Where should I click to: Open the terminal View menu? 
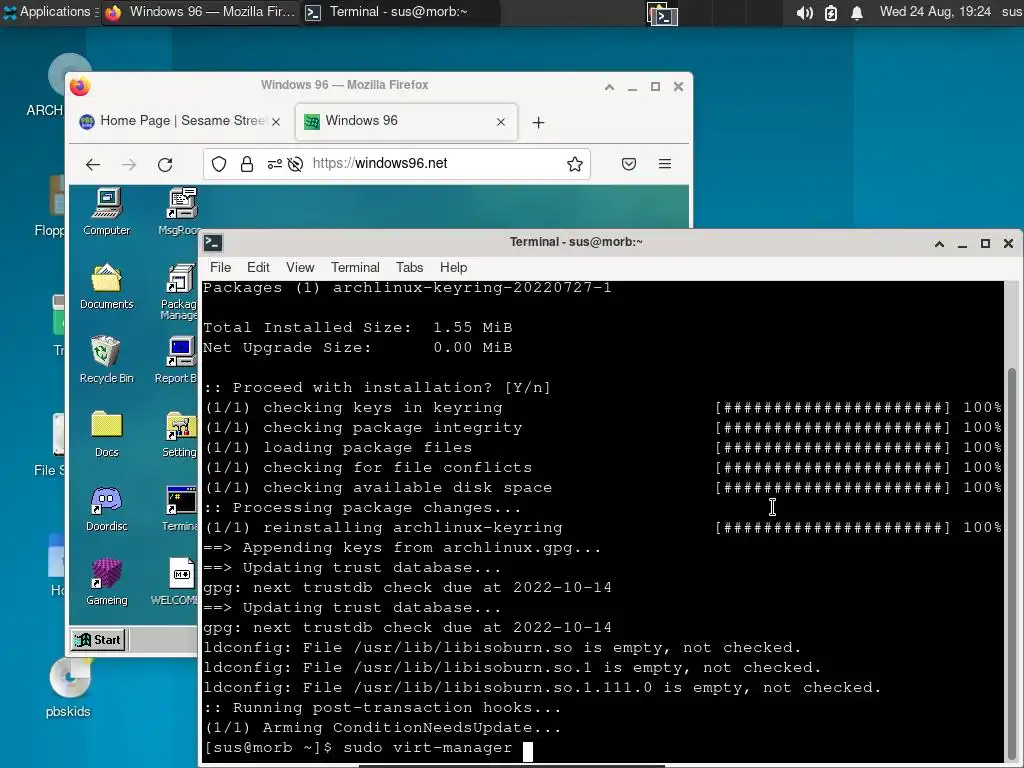click(300, 268)
